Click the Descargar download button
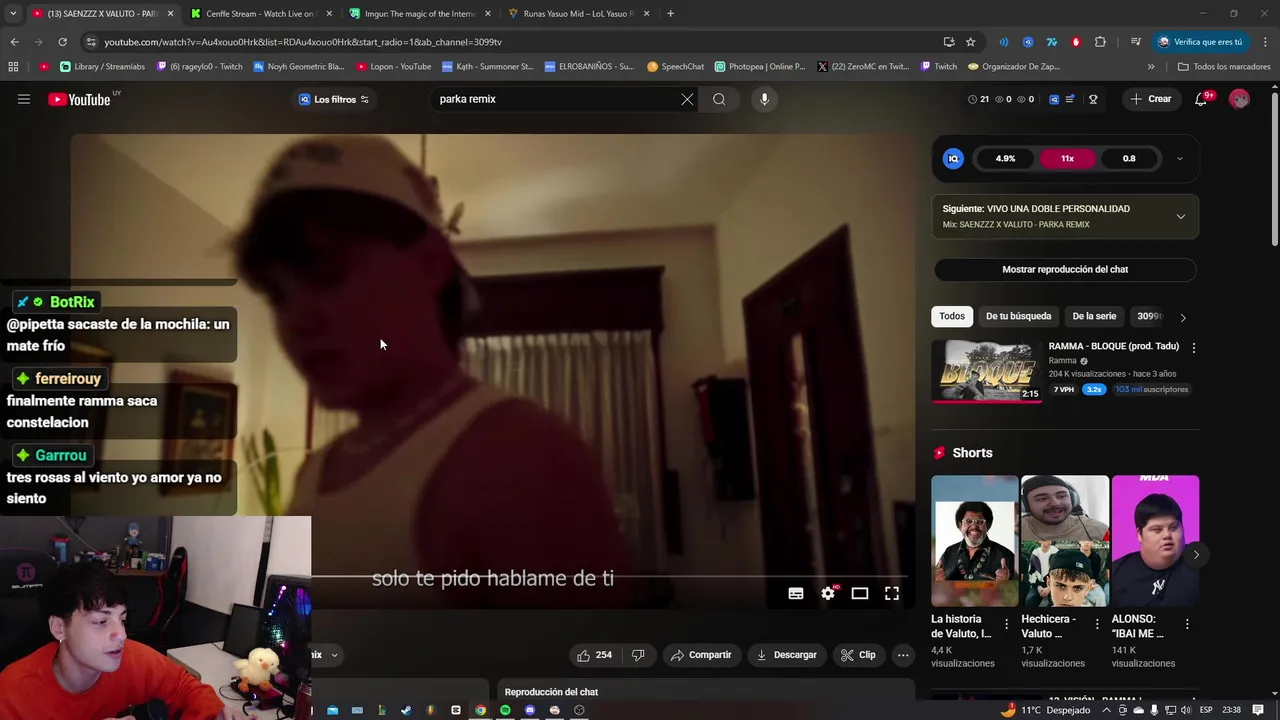The width and height of the screenshot is (1280, 720). [787, 655]
